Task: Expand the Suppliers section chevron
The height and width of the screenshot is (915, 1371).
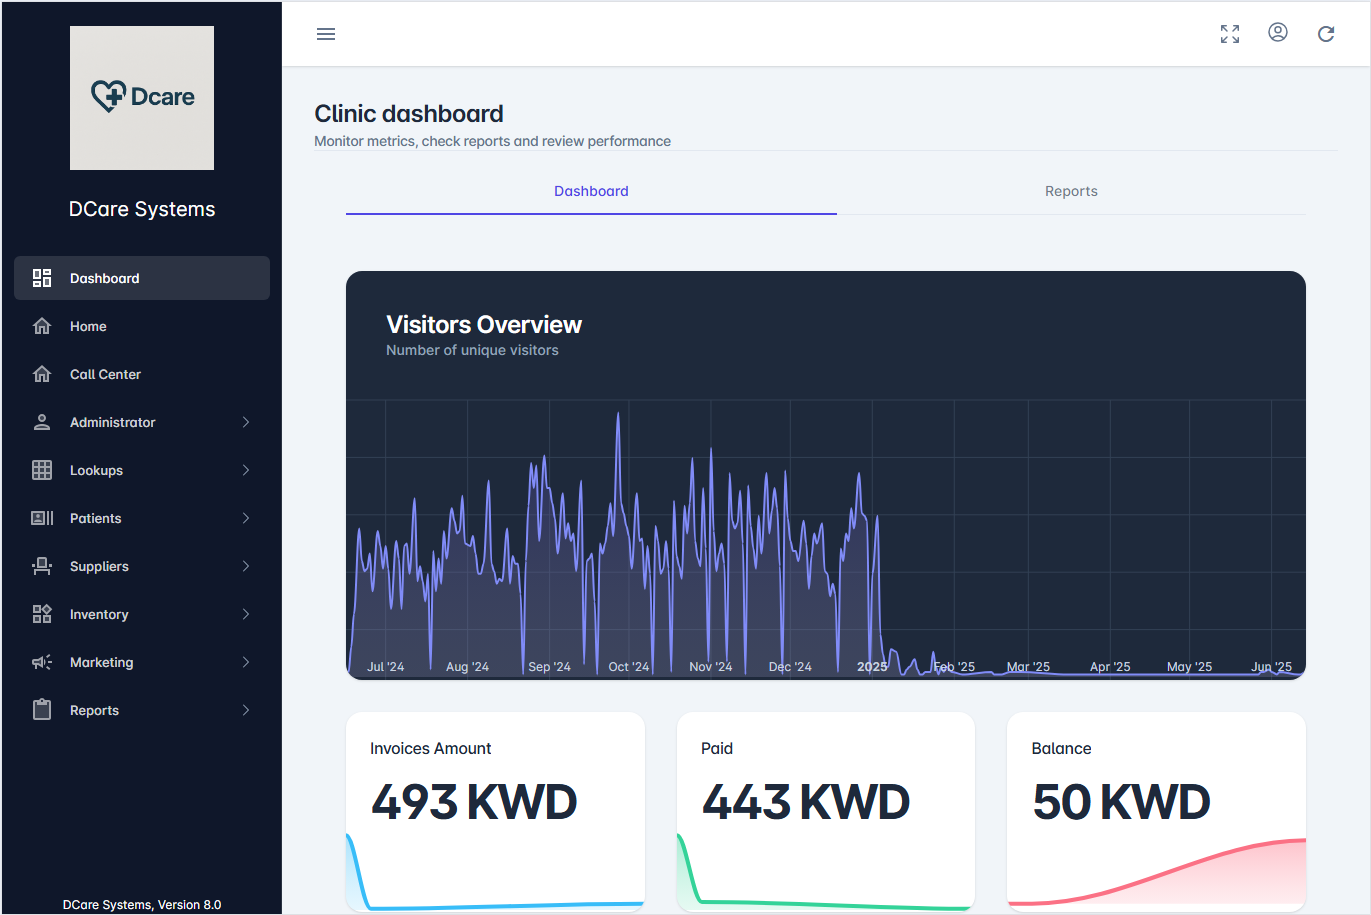Action: click(x=245, y=566)
